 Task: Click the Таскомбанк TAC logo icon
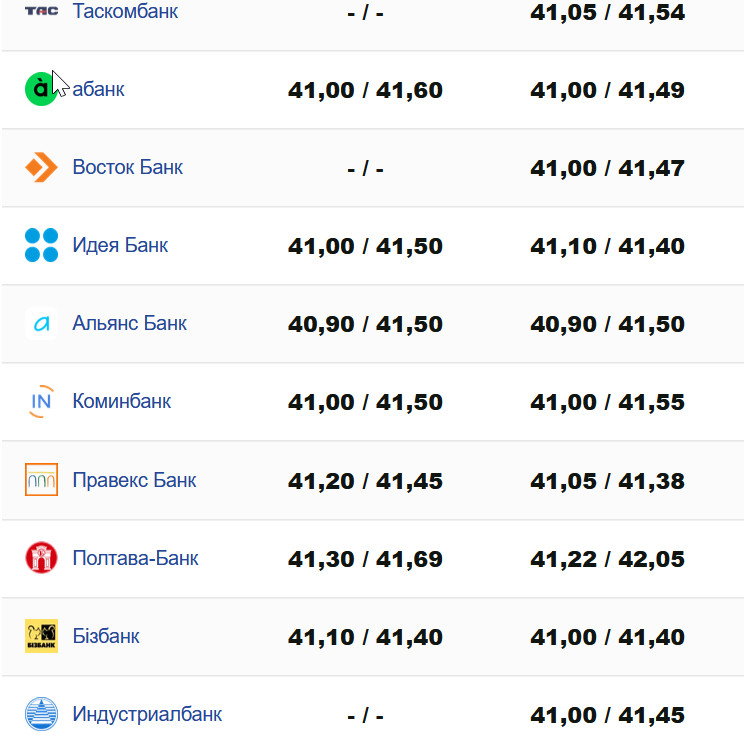(x=41, y=12)
